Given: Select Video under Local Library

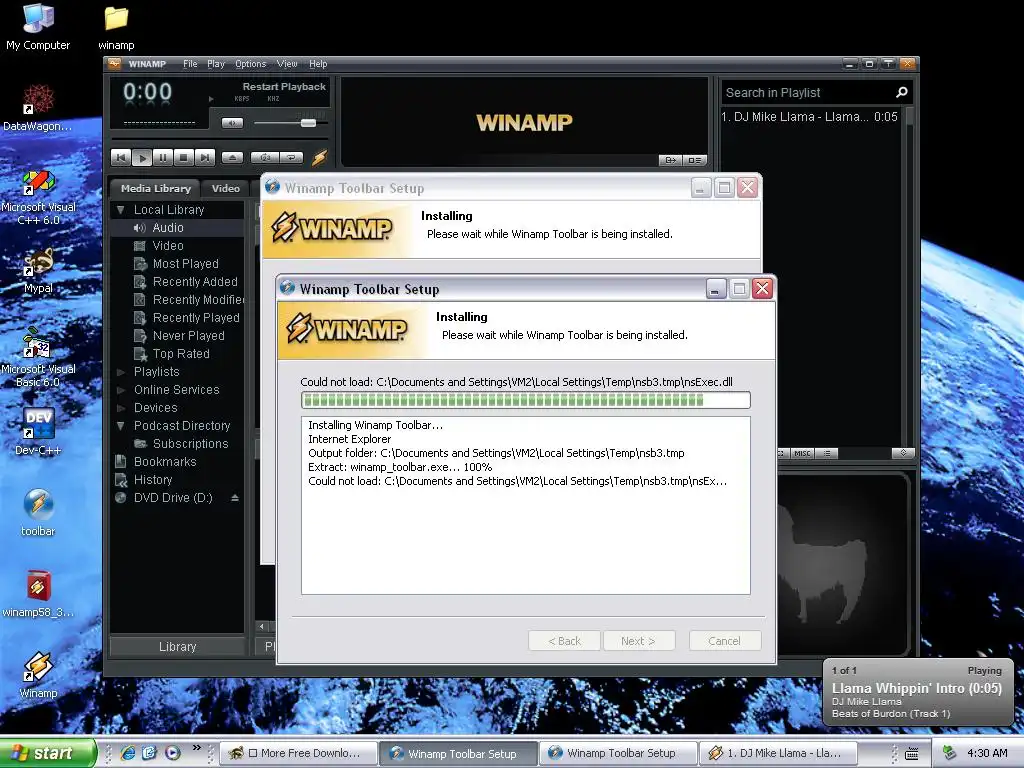Looking at the screenshot, I should pyautogui.click(x=168, y=246).
